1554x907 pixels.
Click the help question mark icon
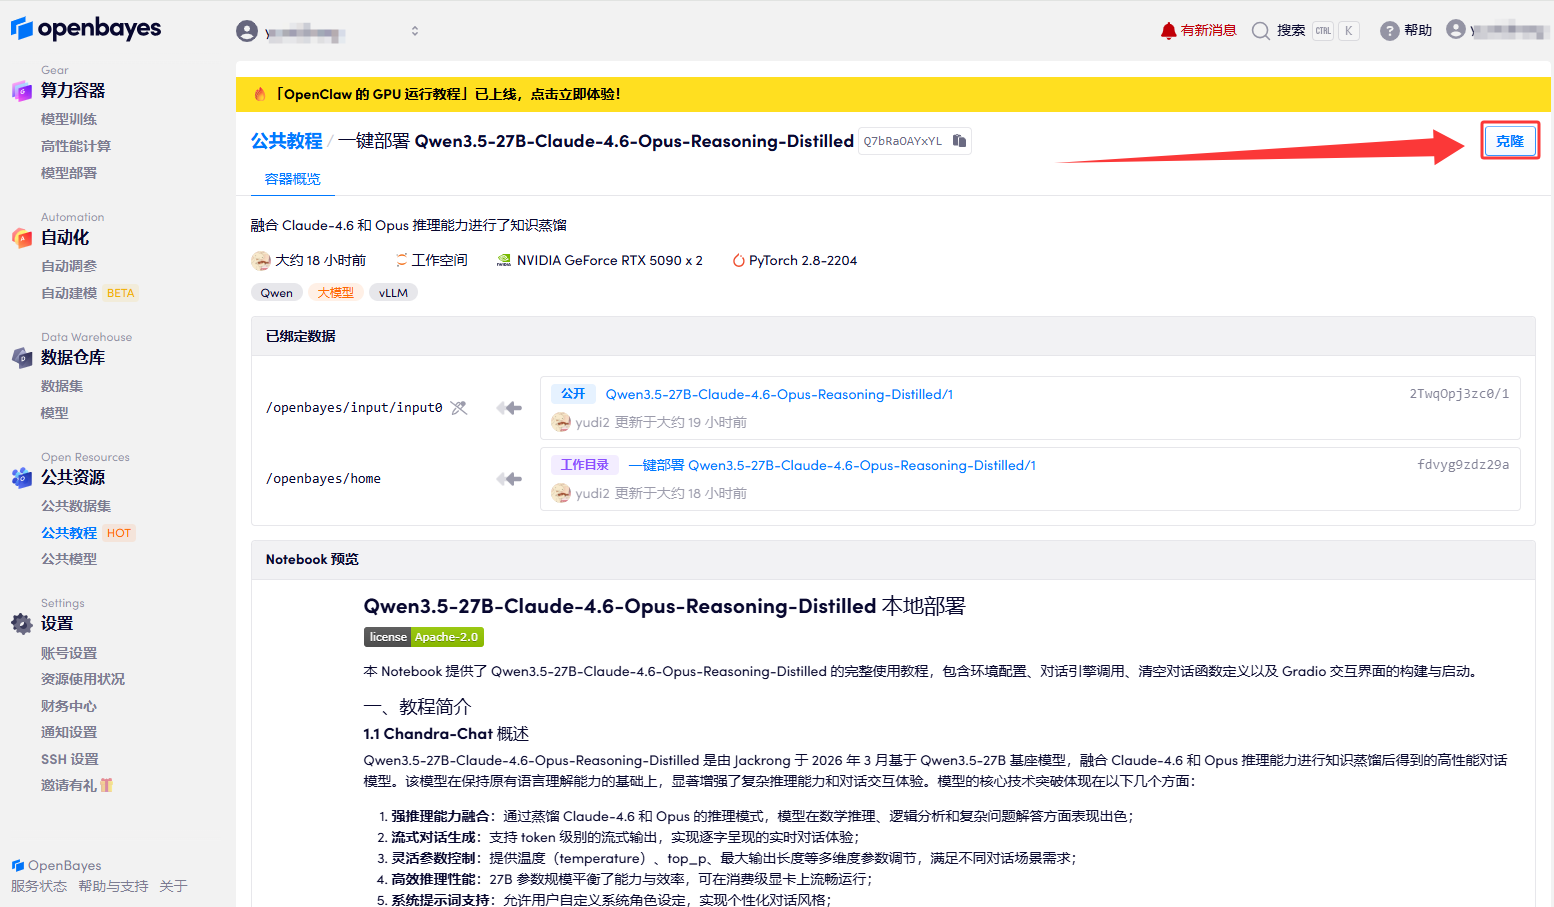tap(1389, 31)
